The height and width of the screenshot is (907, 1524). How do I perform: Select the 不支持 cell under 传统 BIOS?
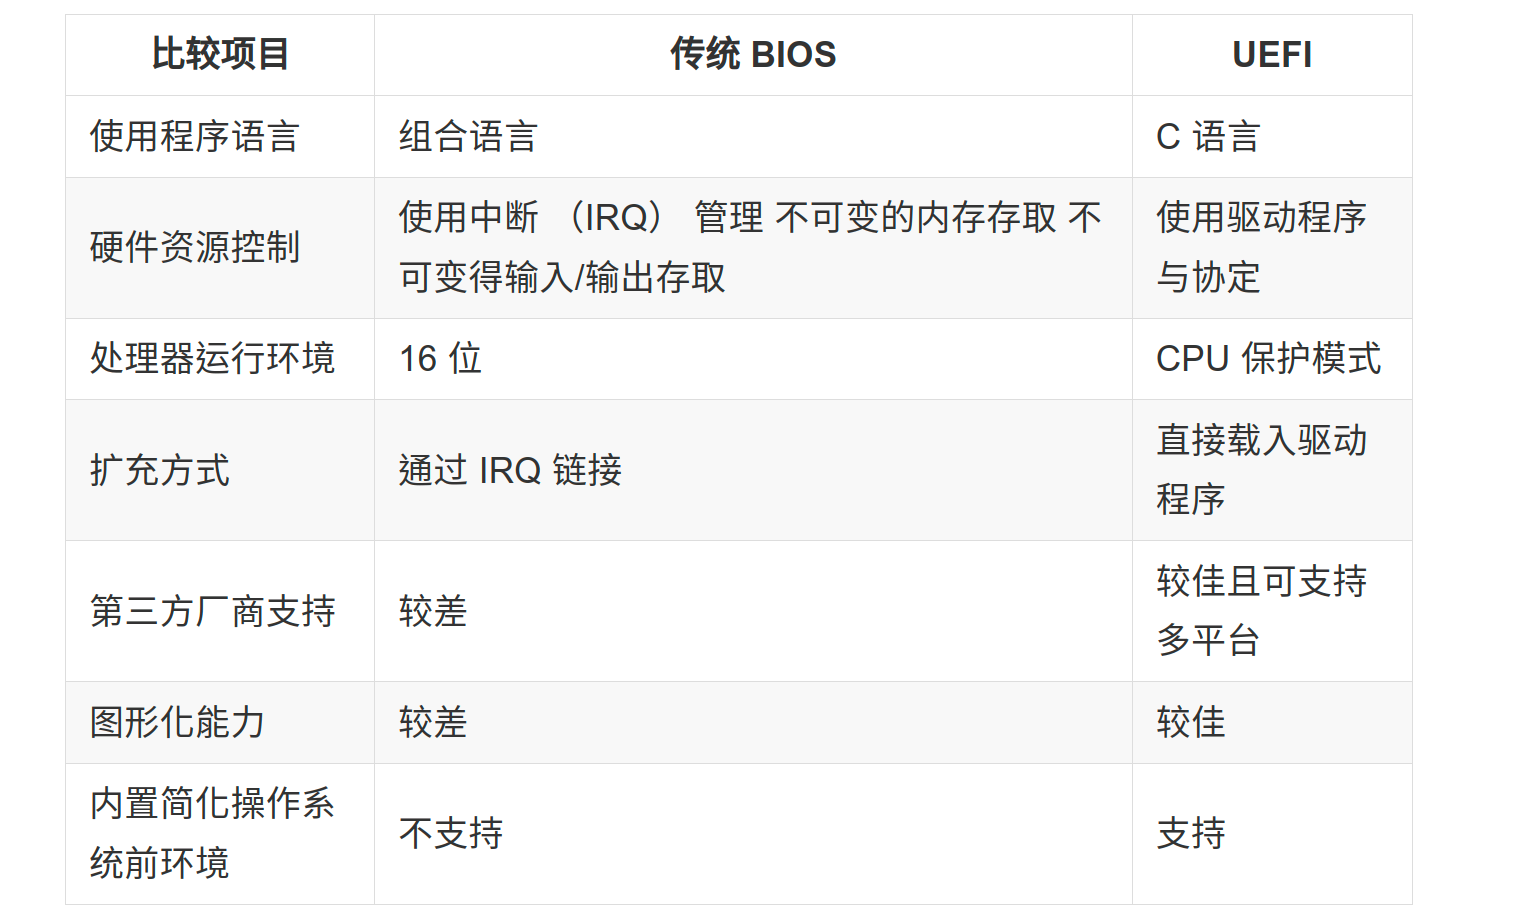451,833
